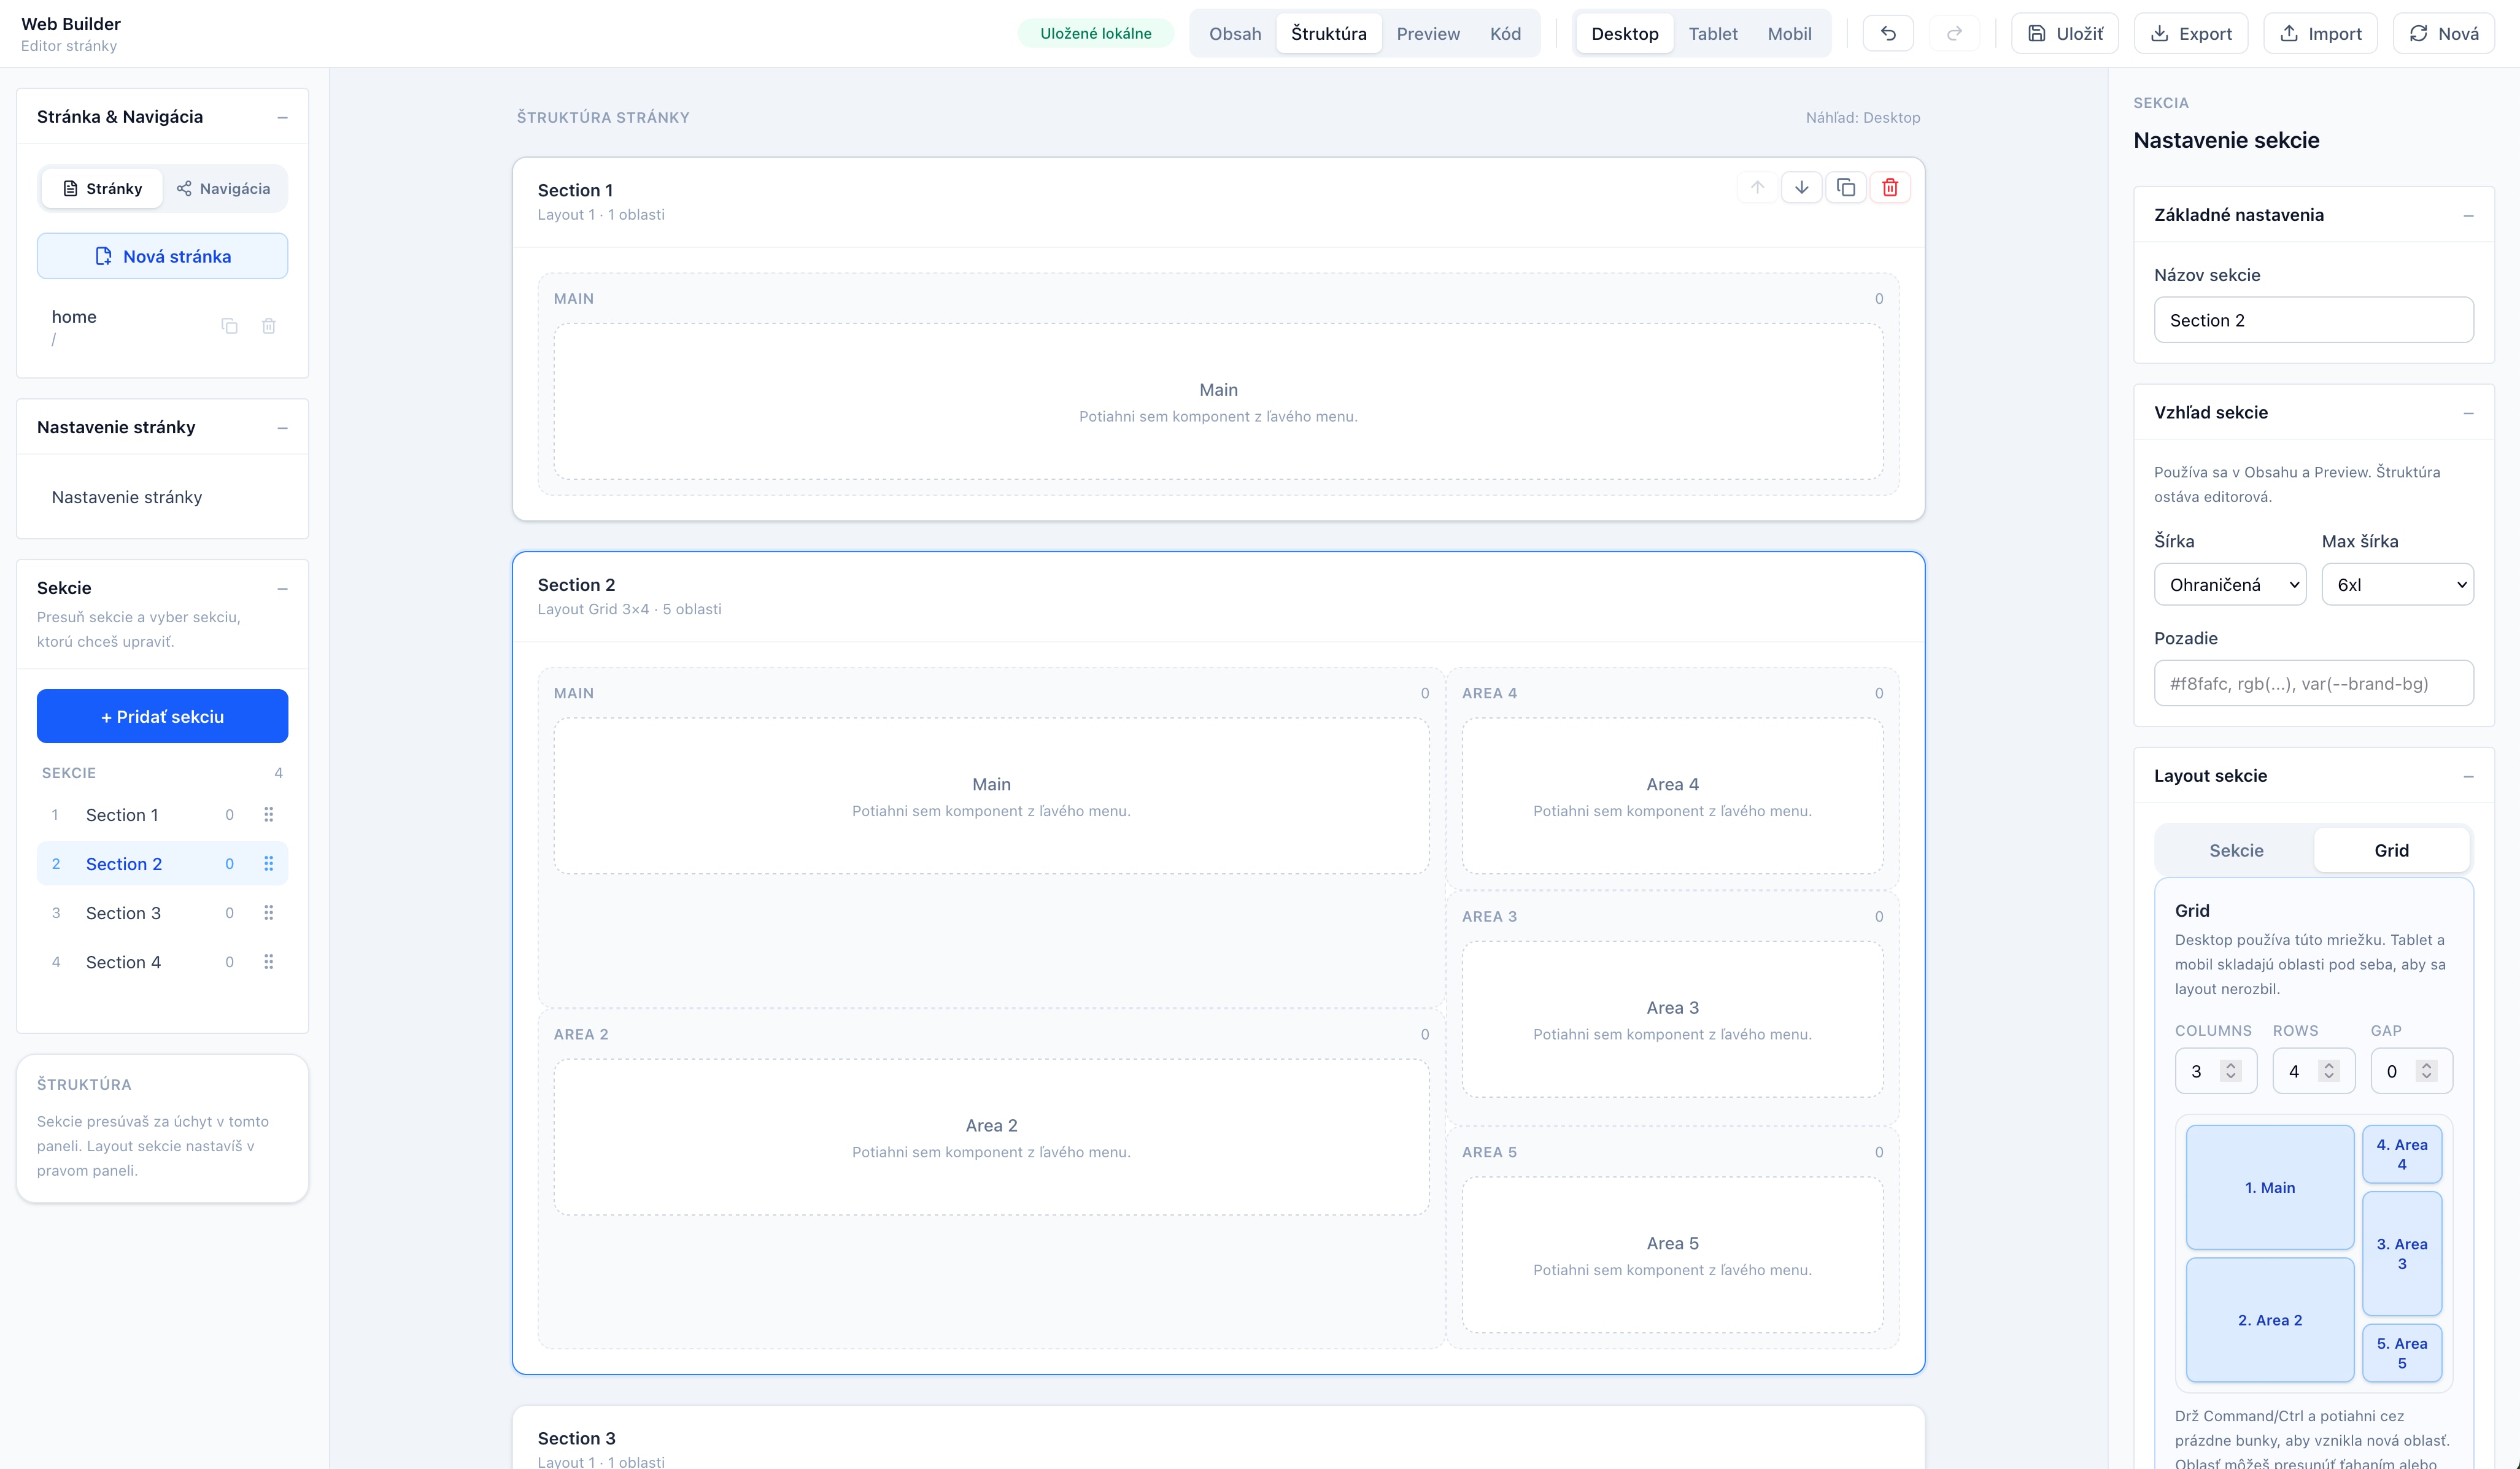The image size is (2520, 1469).
Task: Click the Area 5 drop zone in Section 2
Action: tap(1672, 1255)
